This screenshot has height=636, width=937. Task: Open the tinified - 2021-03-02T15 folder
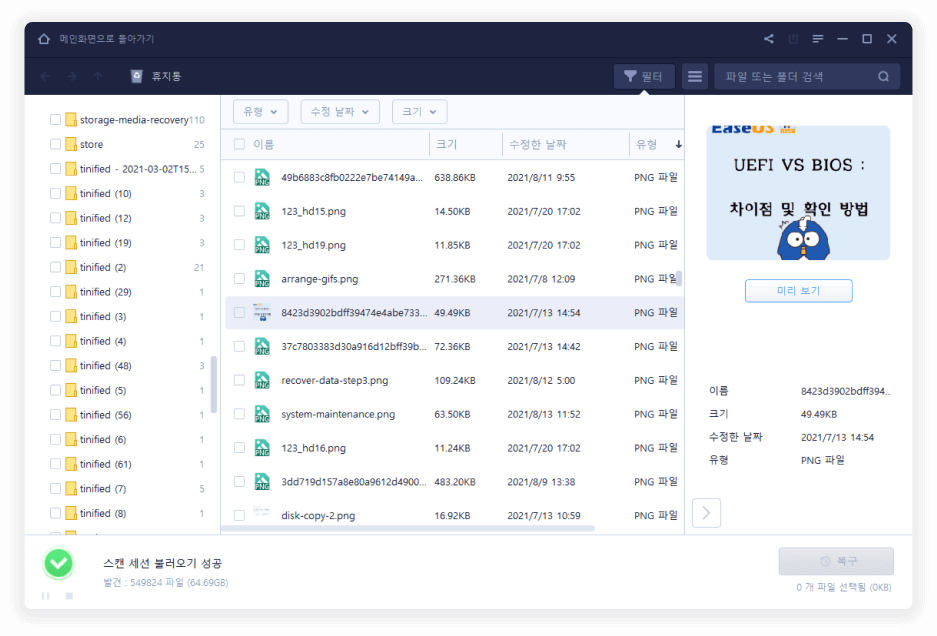[138, 169]
